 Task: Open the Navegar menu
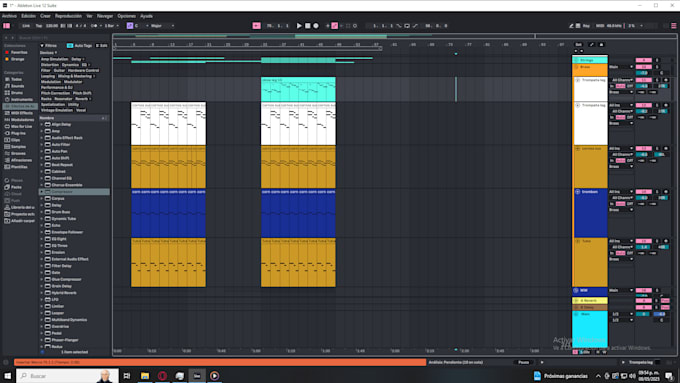pyautogui.click(x=105, y=16)
